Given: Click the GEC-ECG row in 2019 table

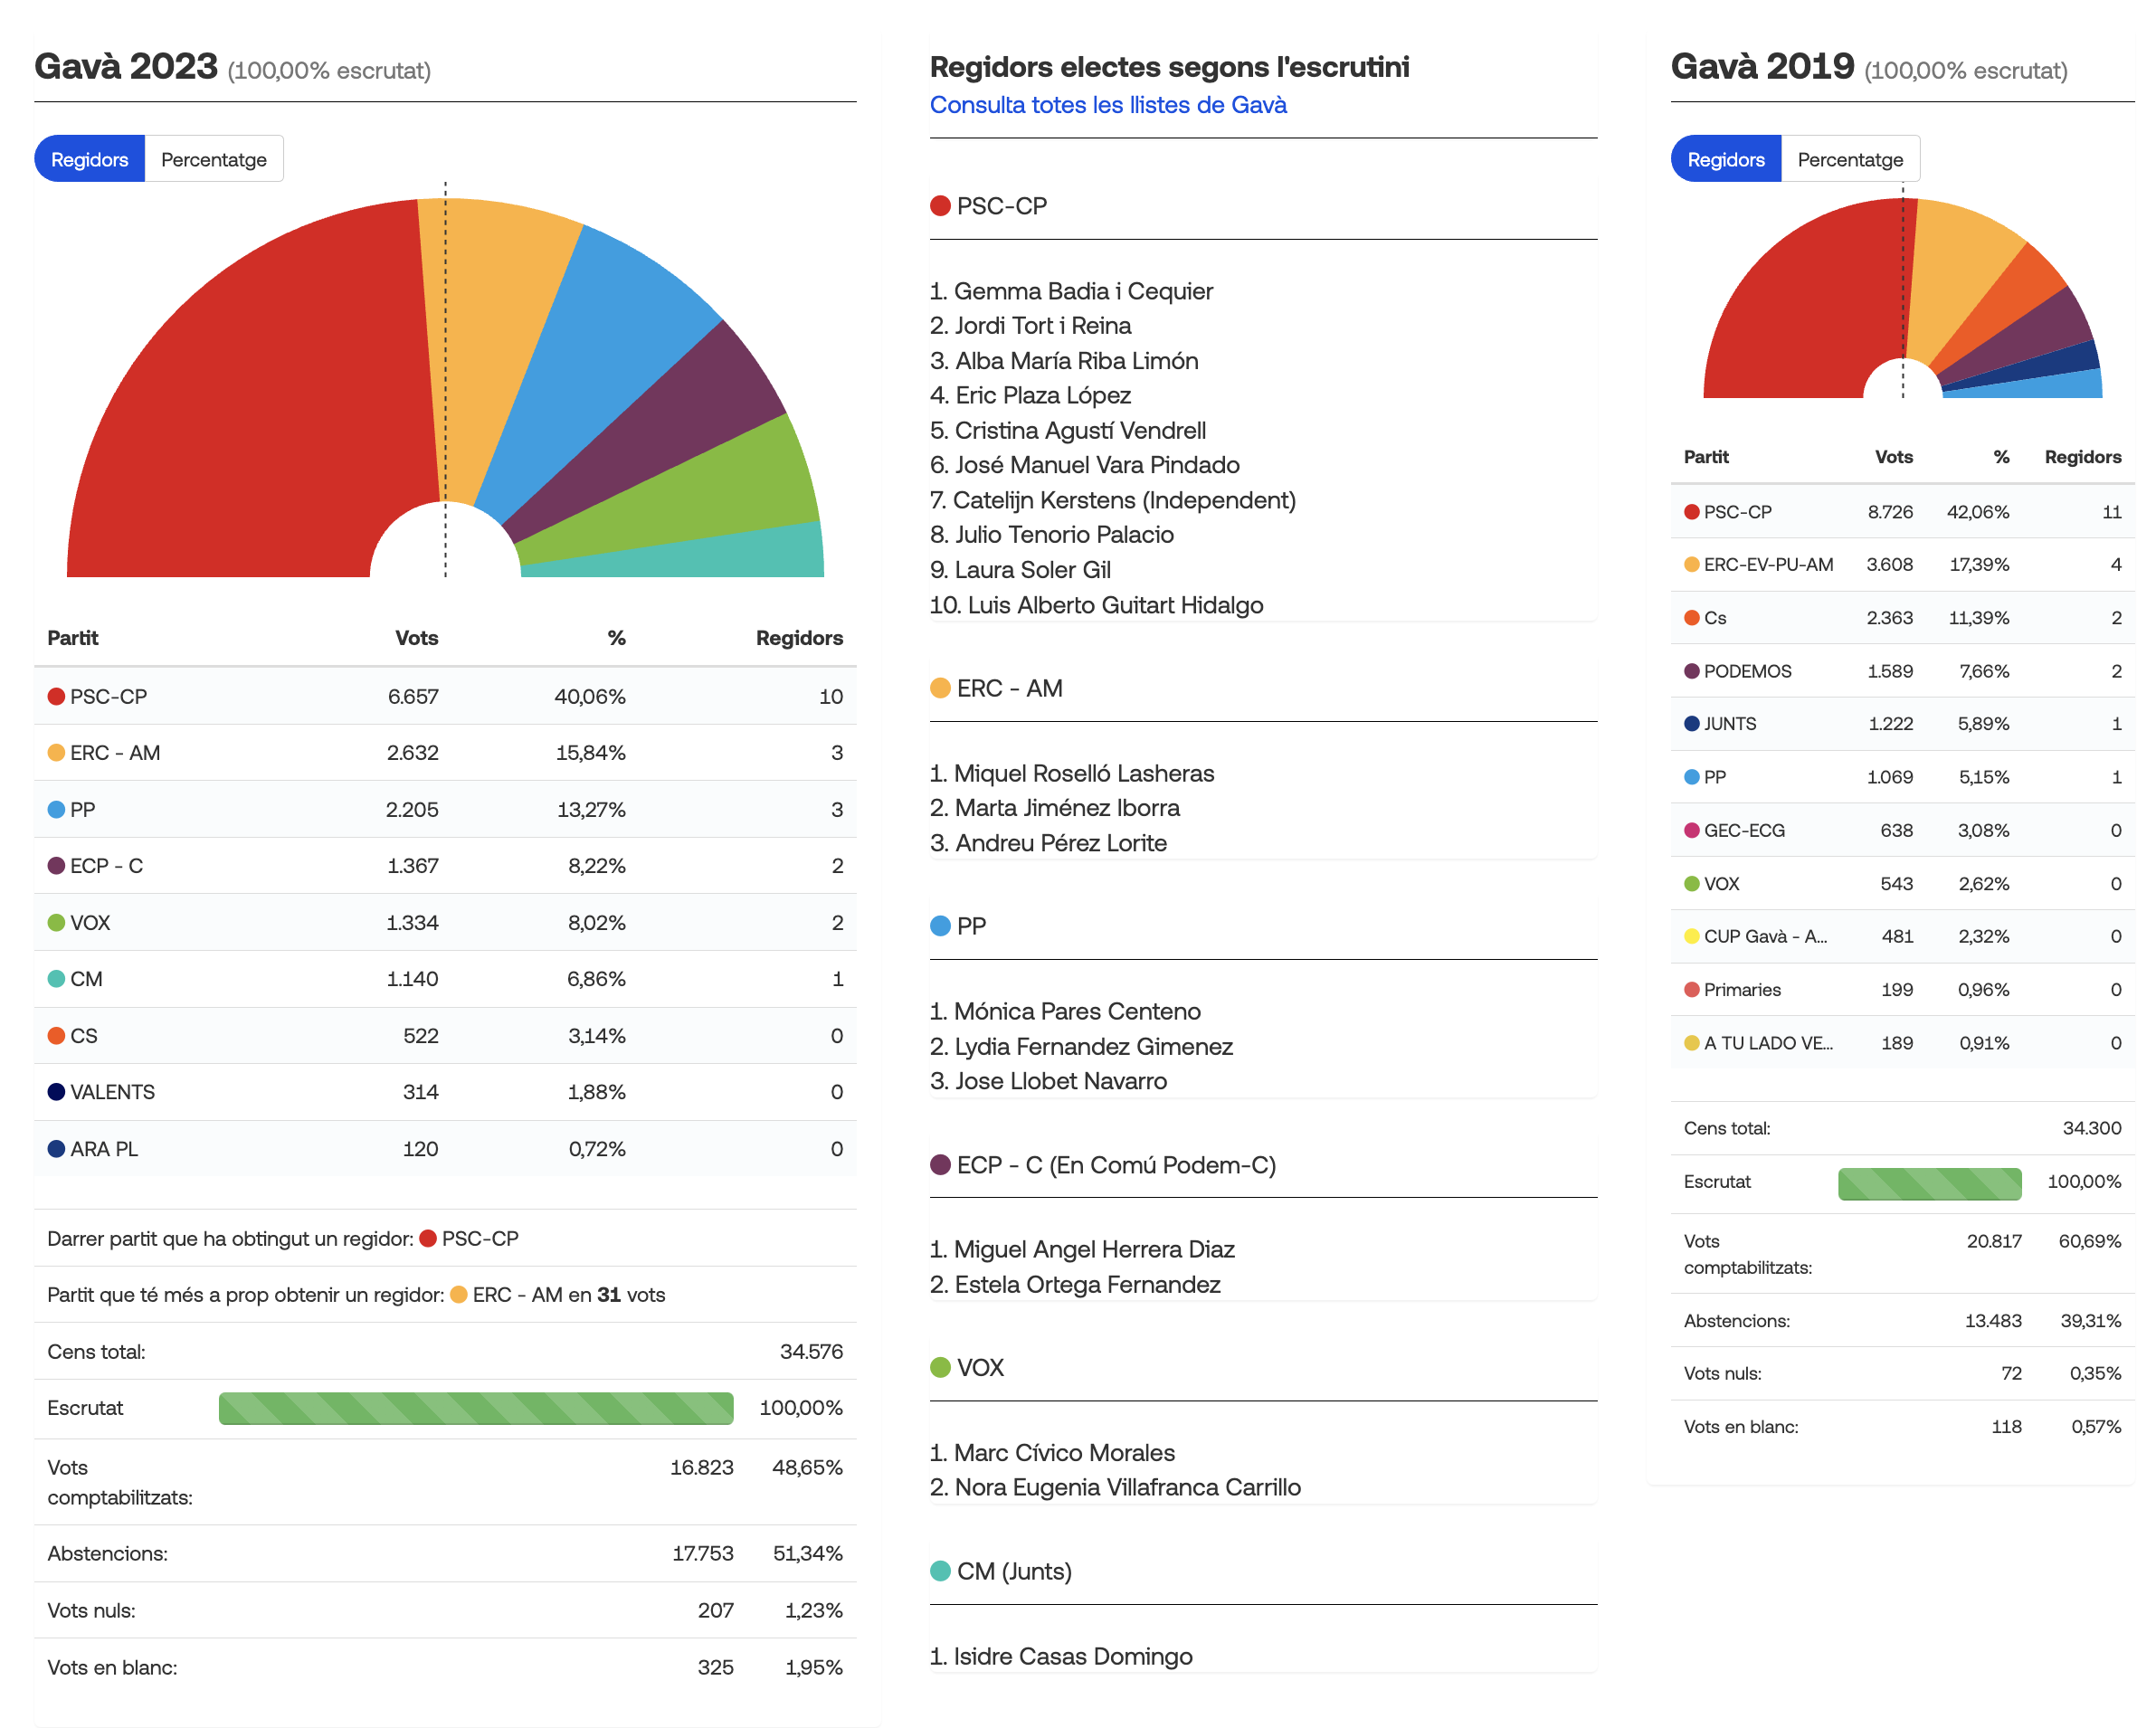Looking at the screenshot, I should tap(1903, 830).
